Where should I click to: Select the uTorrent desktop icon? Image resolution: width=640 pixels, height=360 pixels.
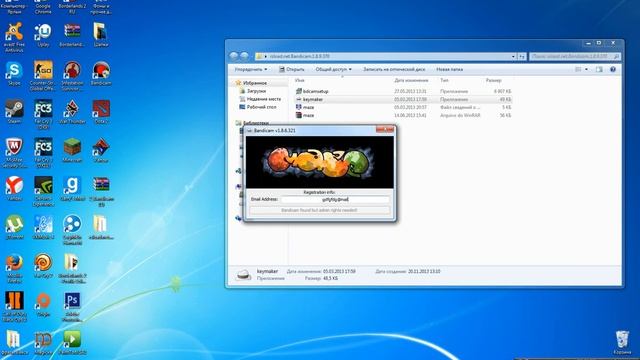click(14, 227)
